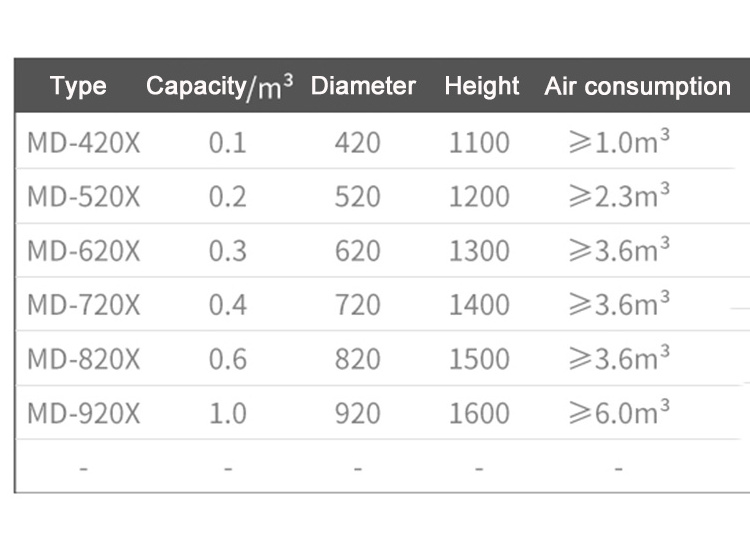Select the MD-420X type cell

coord(84,142)
